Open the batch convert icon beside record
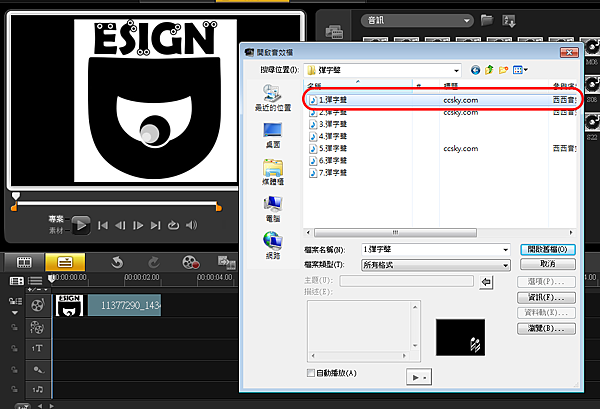This screenshot has width=600, height=409. [227, 262]
